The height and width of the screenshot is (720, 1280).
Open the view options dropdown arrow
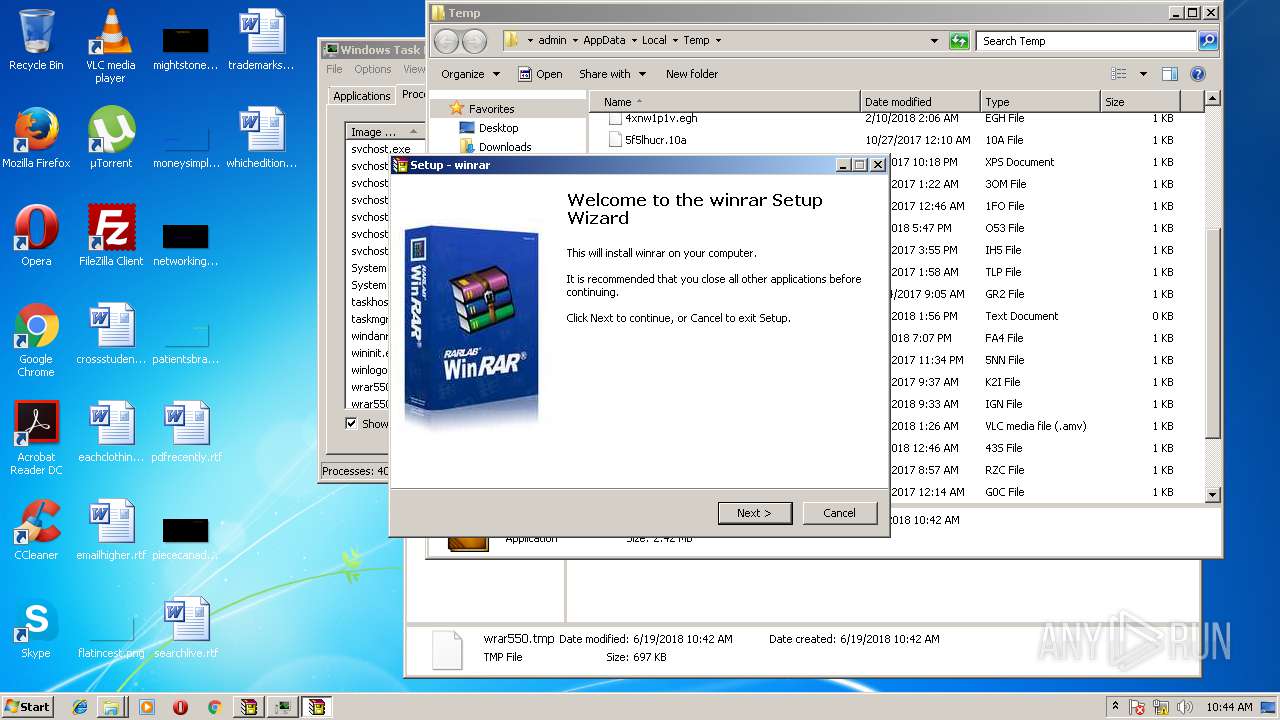click(x=1143, y=74)
